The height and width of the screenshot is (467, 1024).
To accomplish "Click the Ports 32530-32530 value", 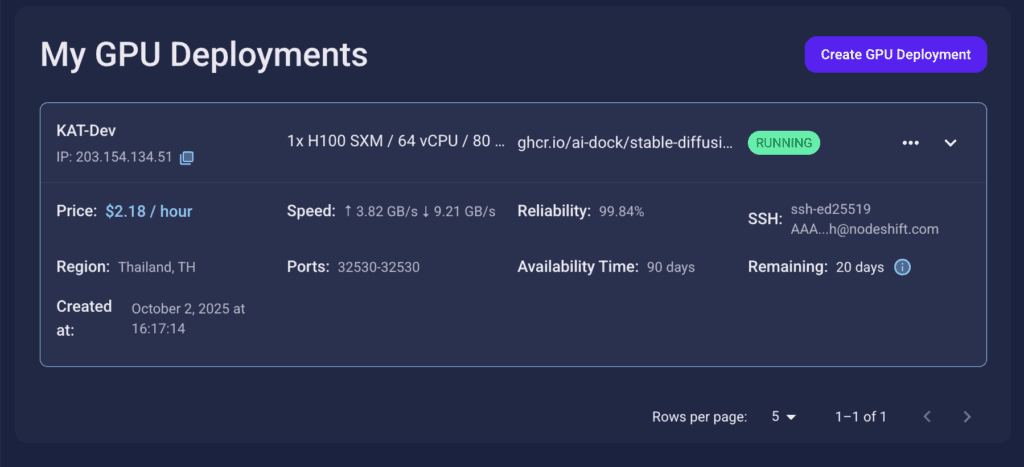I will 378,267.
